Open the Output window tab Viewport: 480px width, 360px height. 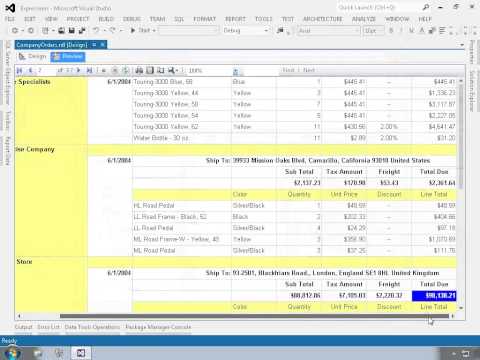coord(23,327)
